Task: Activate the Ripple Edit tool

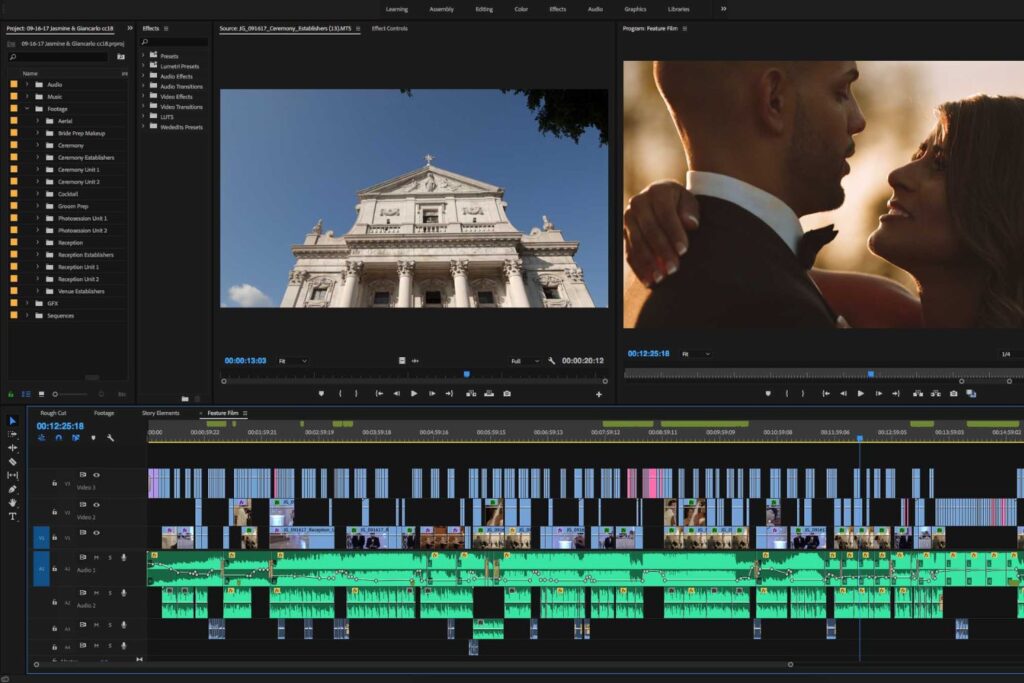Action: 13,448
